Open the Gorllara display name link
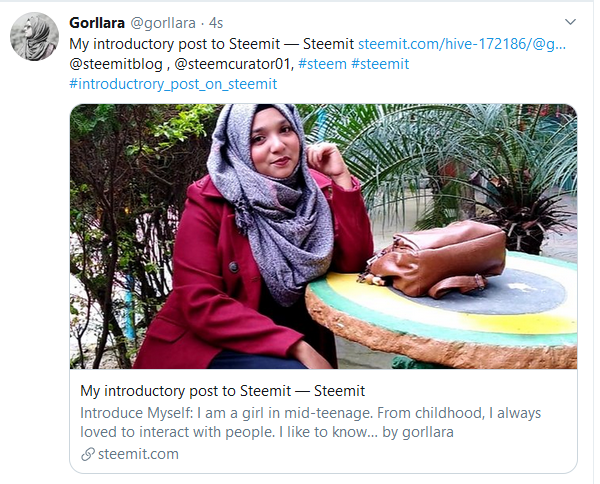The width and height of the screenshot is (600, 484). click(97, 23)
